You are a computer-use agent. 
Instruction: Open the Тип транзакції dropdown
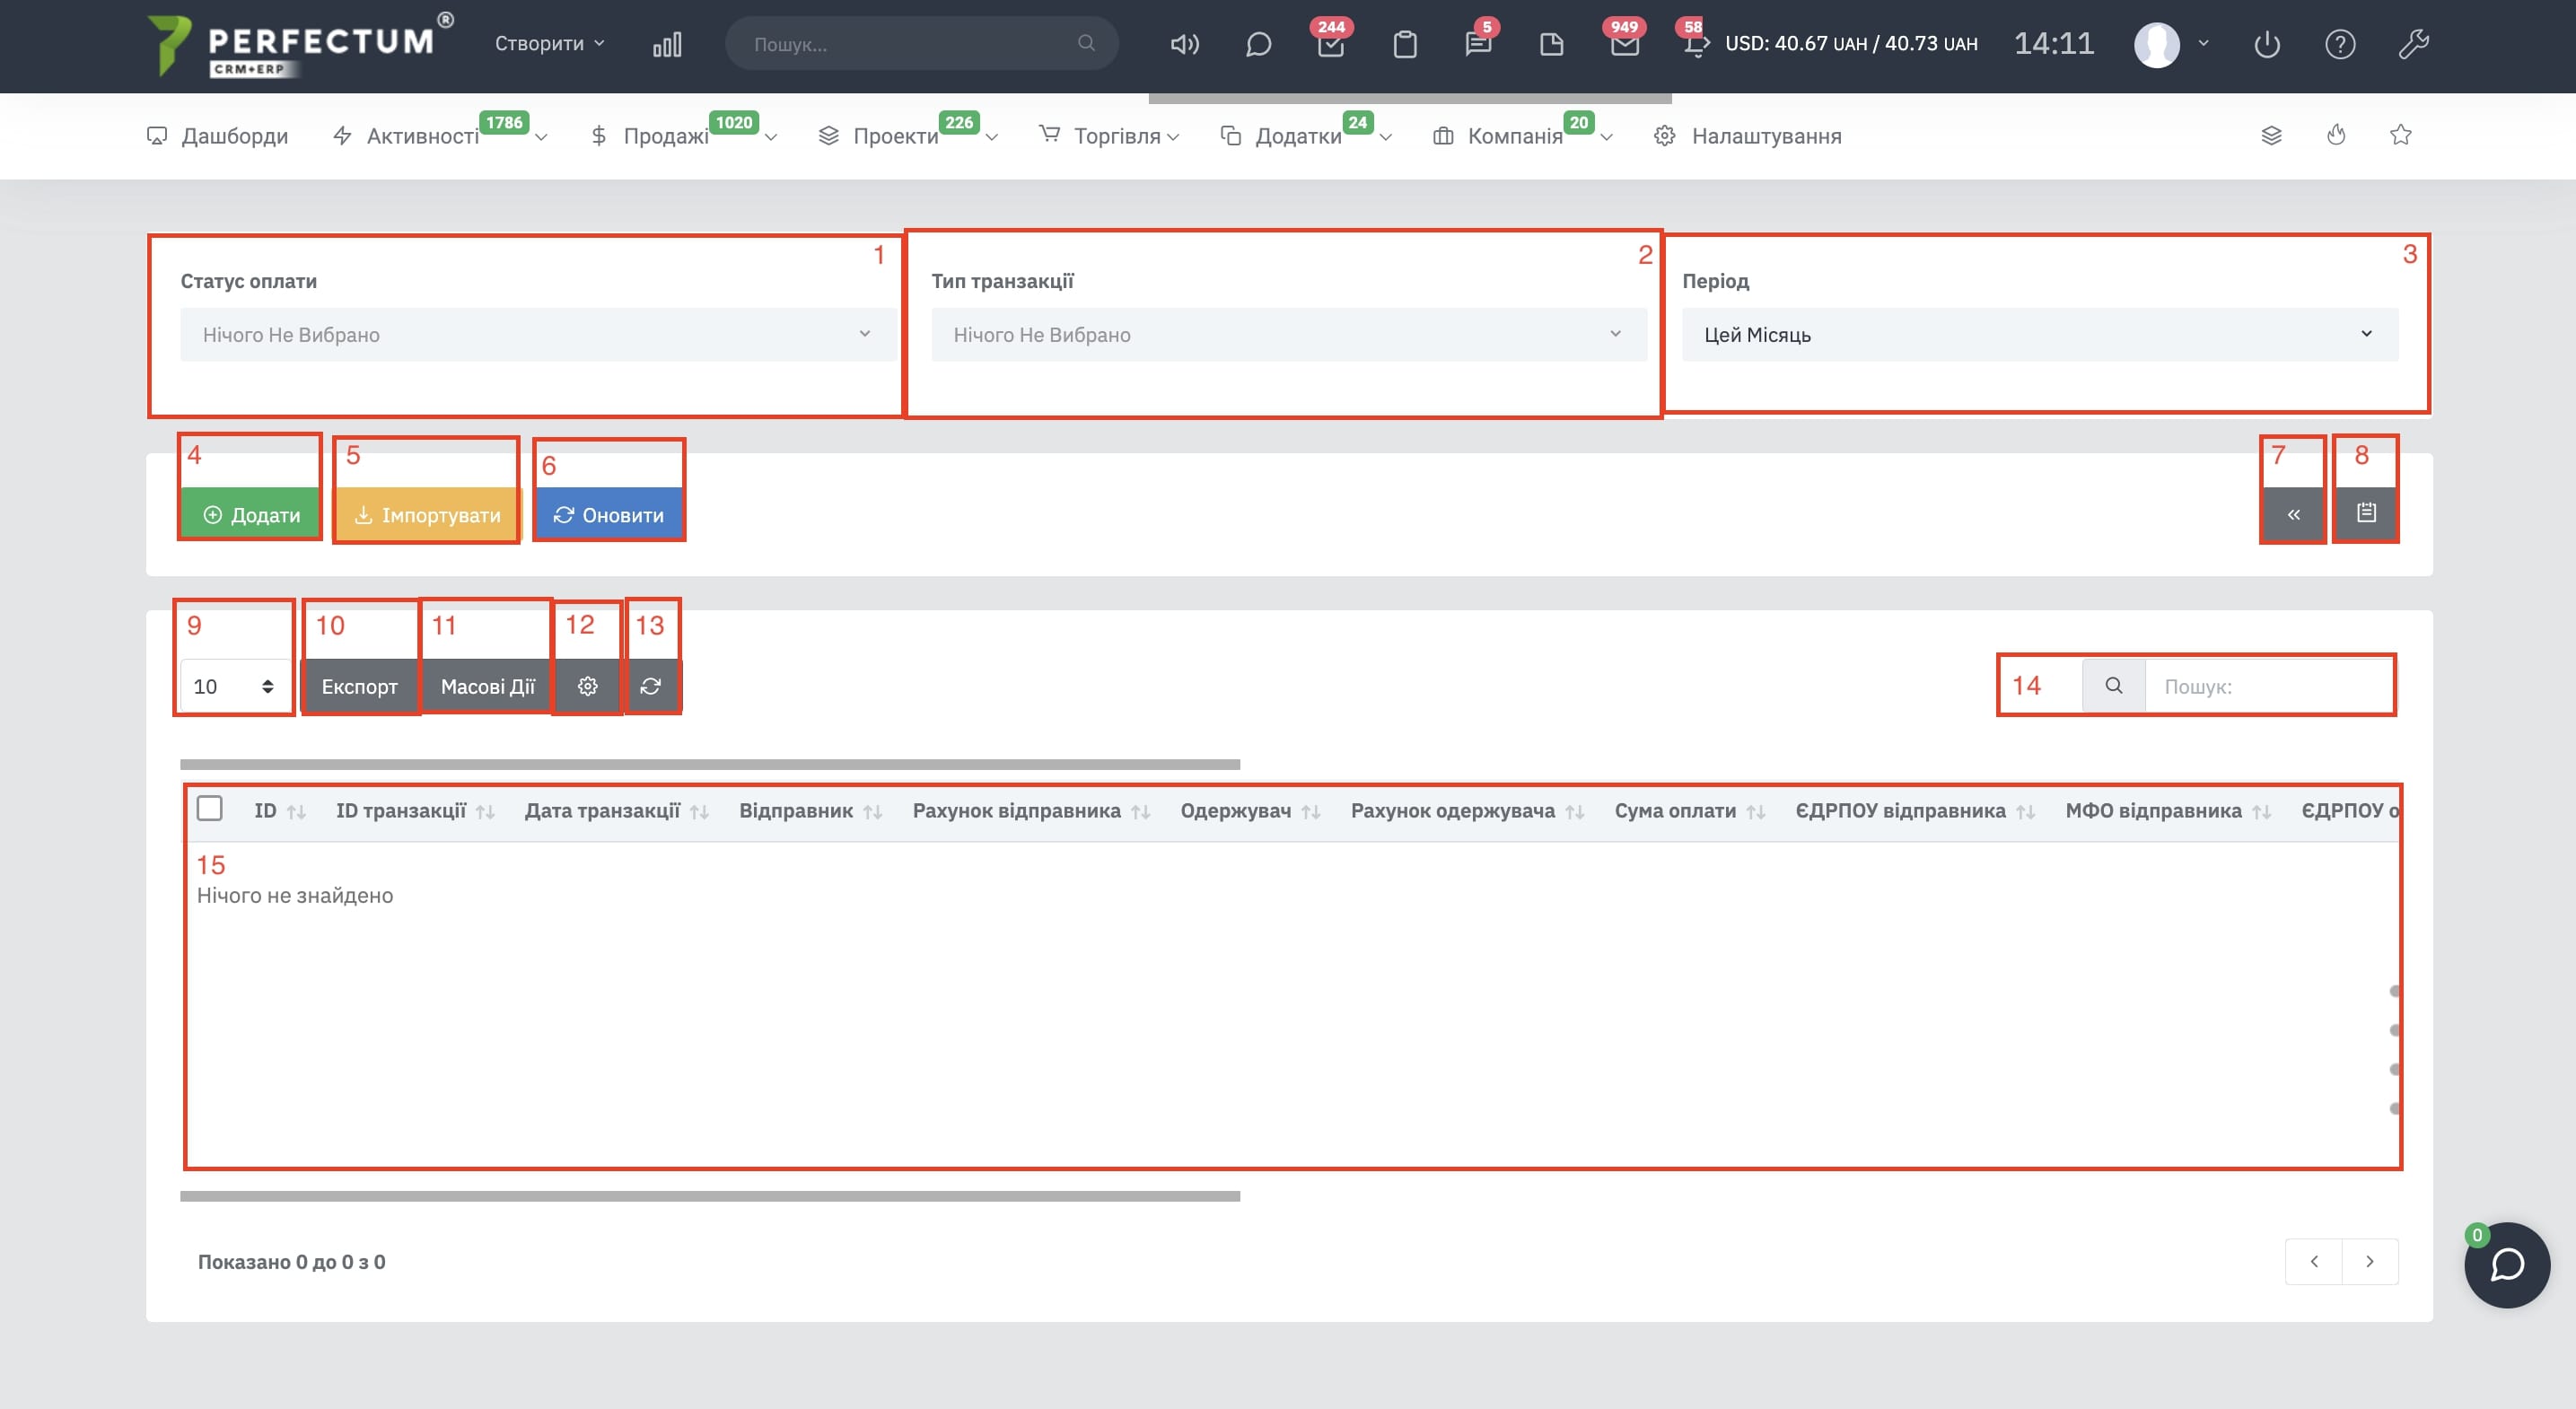(1288, 334)
